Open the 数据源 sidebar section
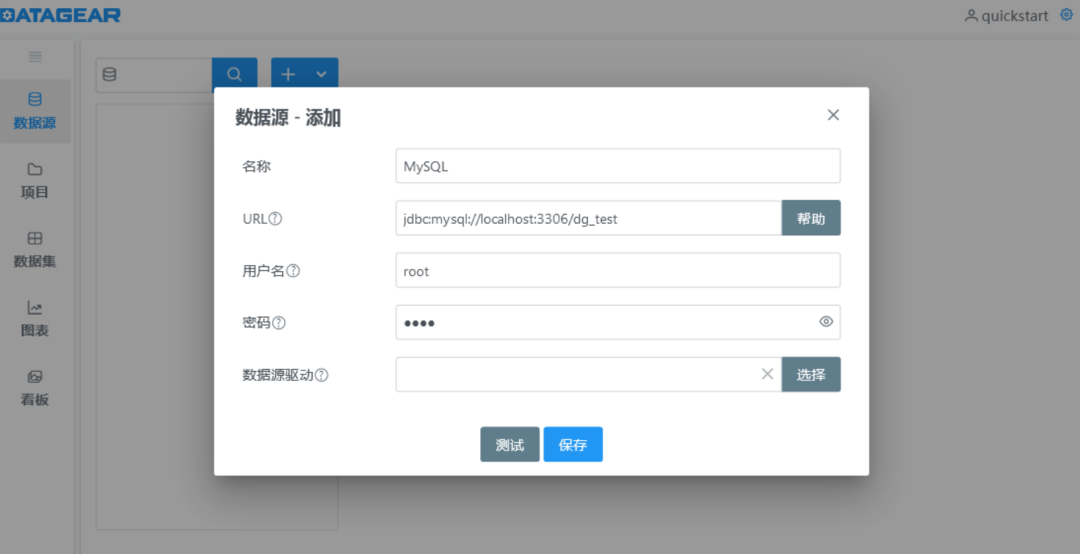This screenshot has width=1080, height=554. pos(35,111)
